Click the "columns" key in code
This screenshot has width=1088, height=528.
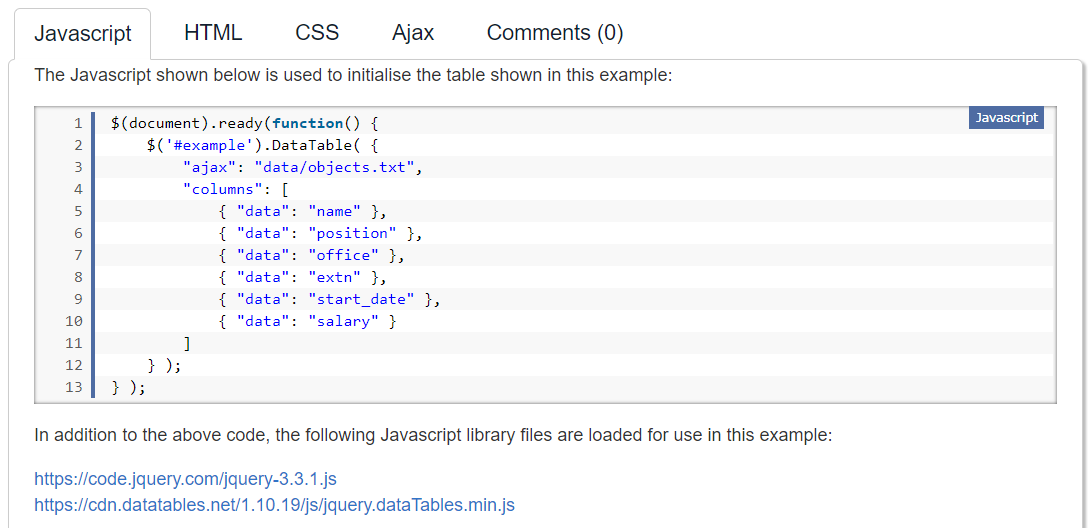tap(223, 189)
